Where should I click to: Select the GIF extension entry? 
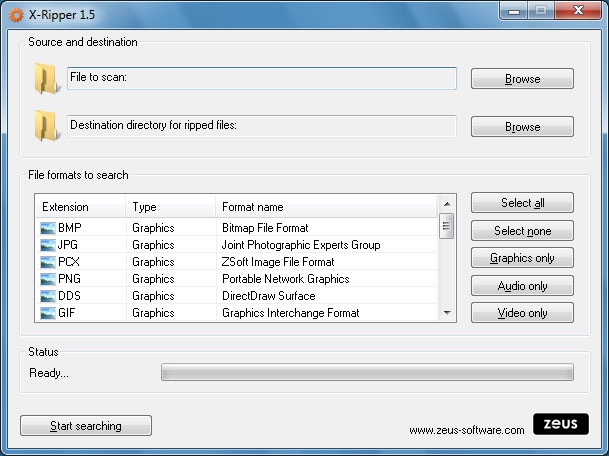pyautogui.click(x=66, y=313)
